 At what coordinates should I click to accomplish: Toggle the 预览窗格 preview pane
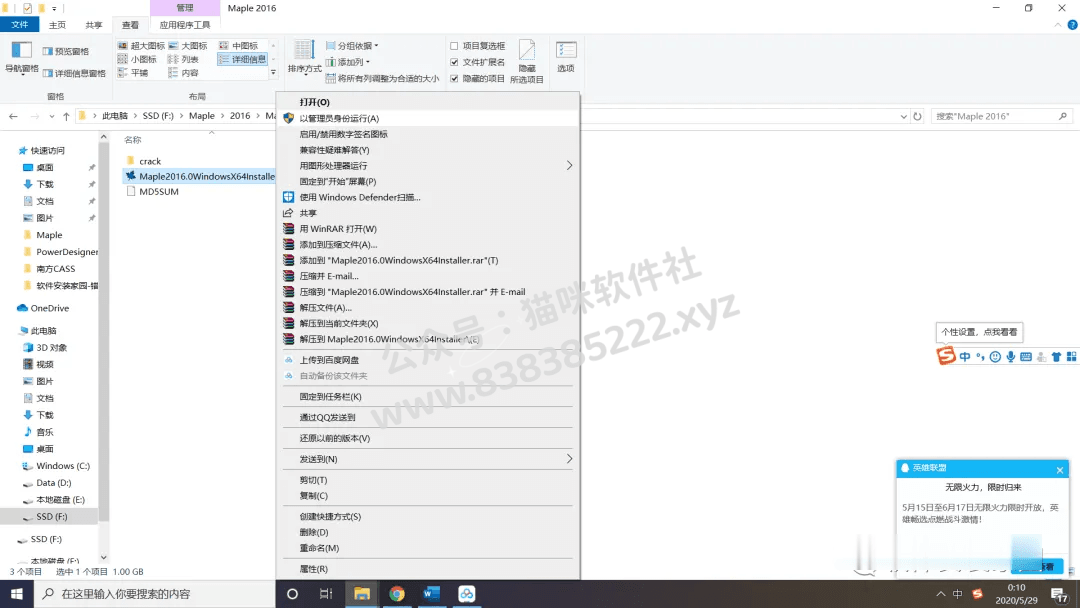pyautogui.click(x=65, y=52)
